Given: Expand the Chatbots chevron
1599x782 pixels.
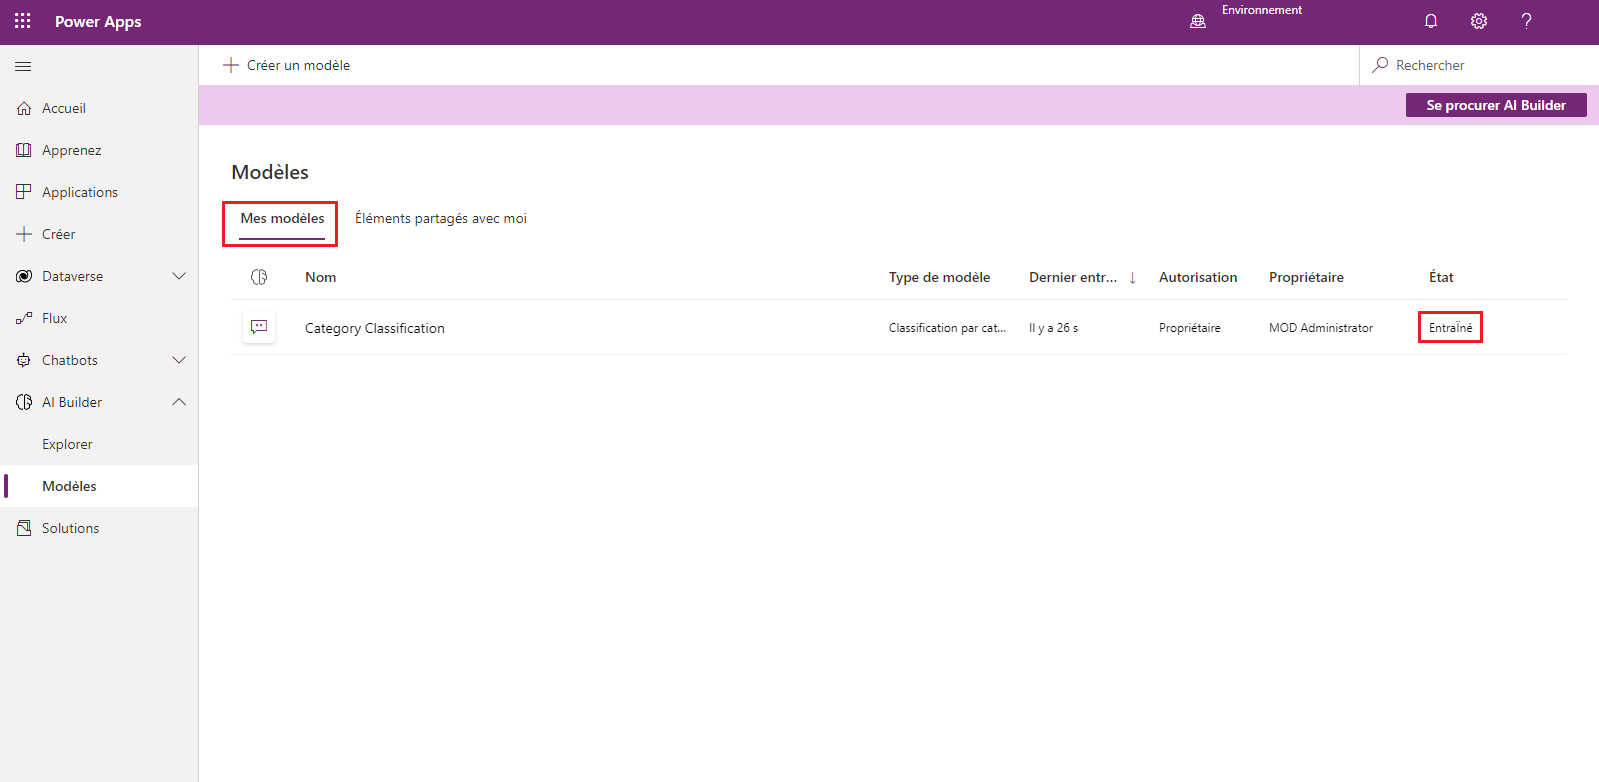Looking at the screenshot, I should [179, 360].
